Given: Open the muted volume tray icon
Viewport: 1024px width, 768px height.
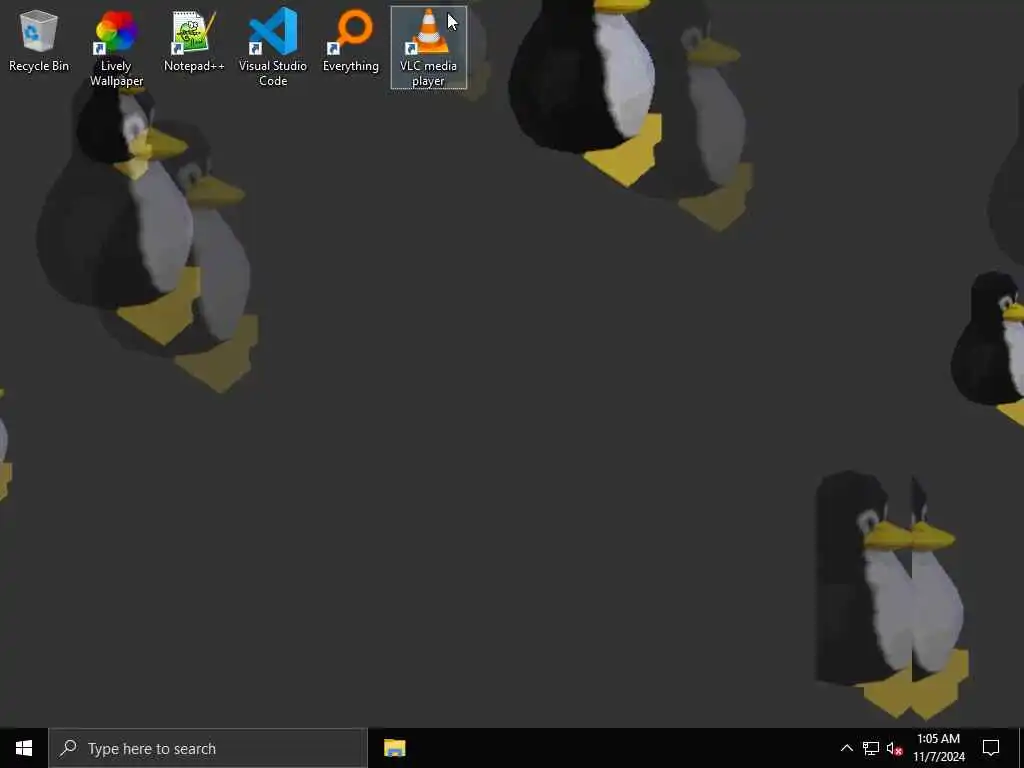Looking at the screenshot, I should pyautogui.click(x=894, y=748).
